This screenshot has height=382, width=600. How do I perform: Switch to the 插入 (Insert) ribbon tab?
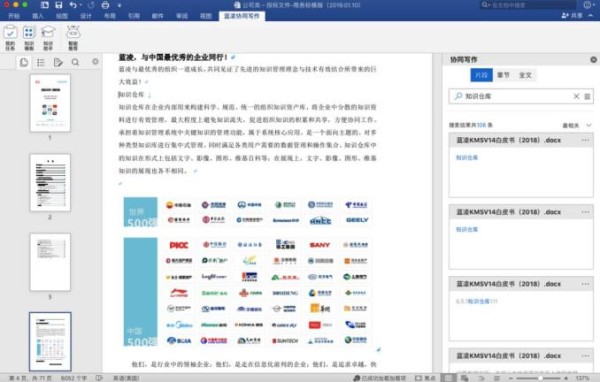click(x=38, y=16)
